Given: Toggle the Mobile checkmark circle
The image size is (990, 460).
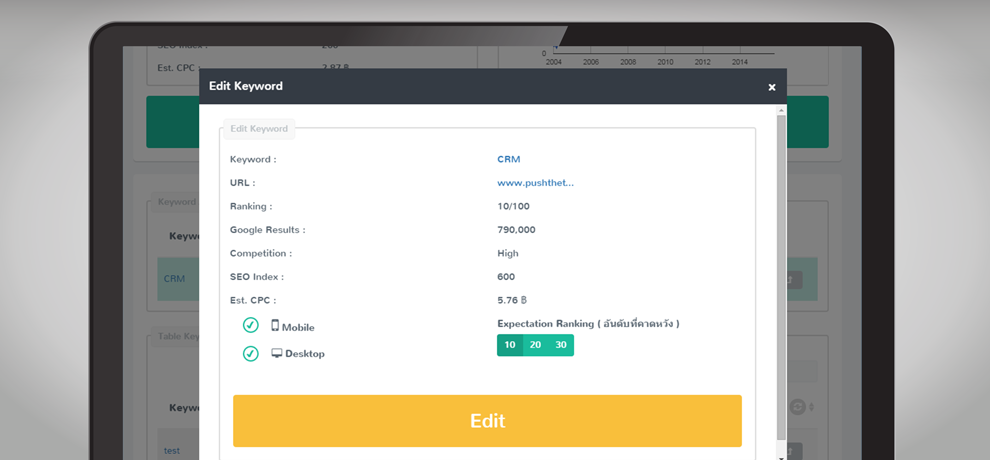Looking at the screenshot, I should click(x=251, y=326).
